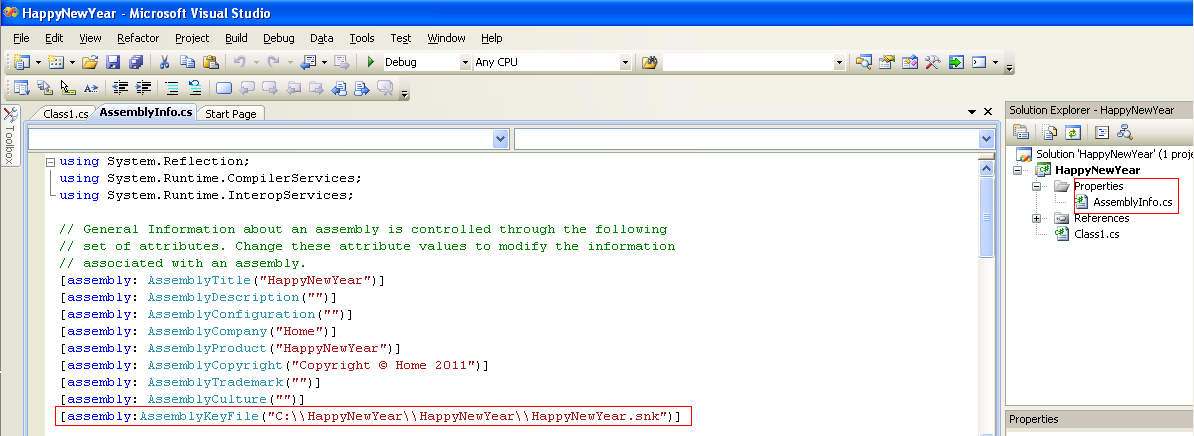This screenshot has height=436, width=1194.
Task: Switch to the Class1.cs tab
Action: 65,113
